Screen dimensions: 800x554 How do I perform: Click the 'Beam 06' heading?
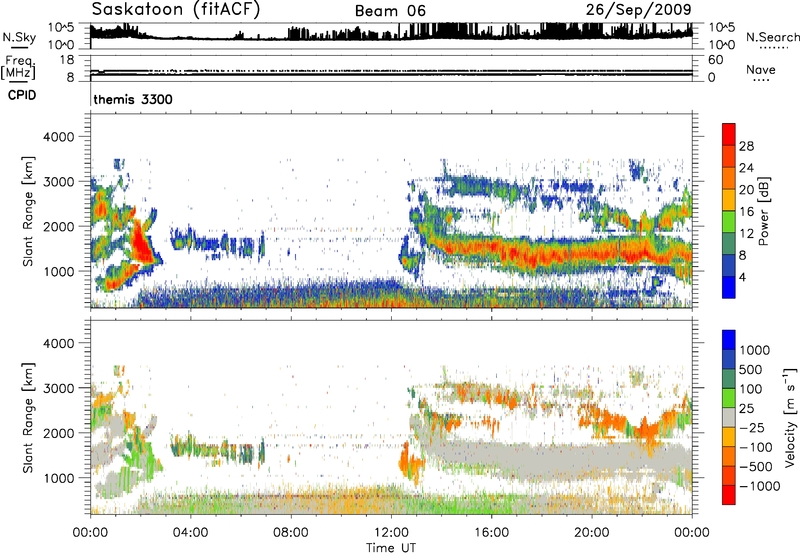(390, 11)
